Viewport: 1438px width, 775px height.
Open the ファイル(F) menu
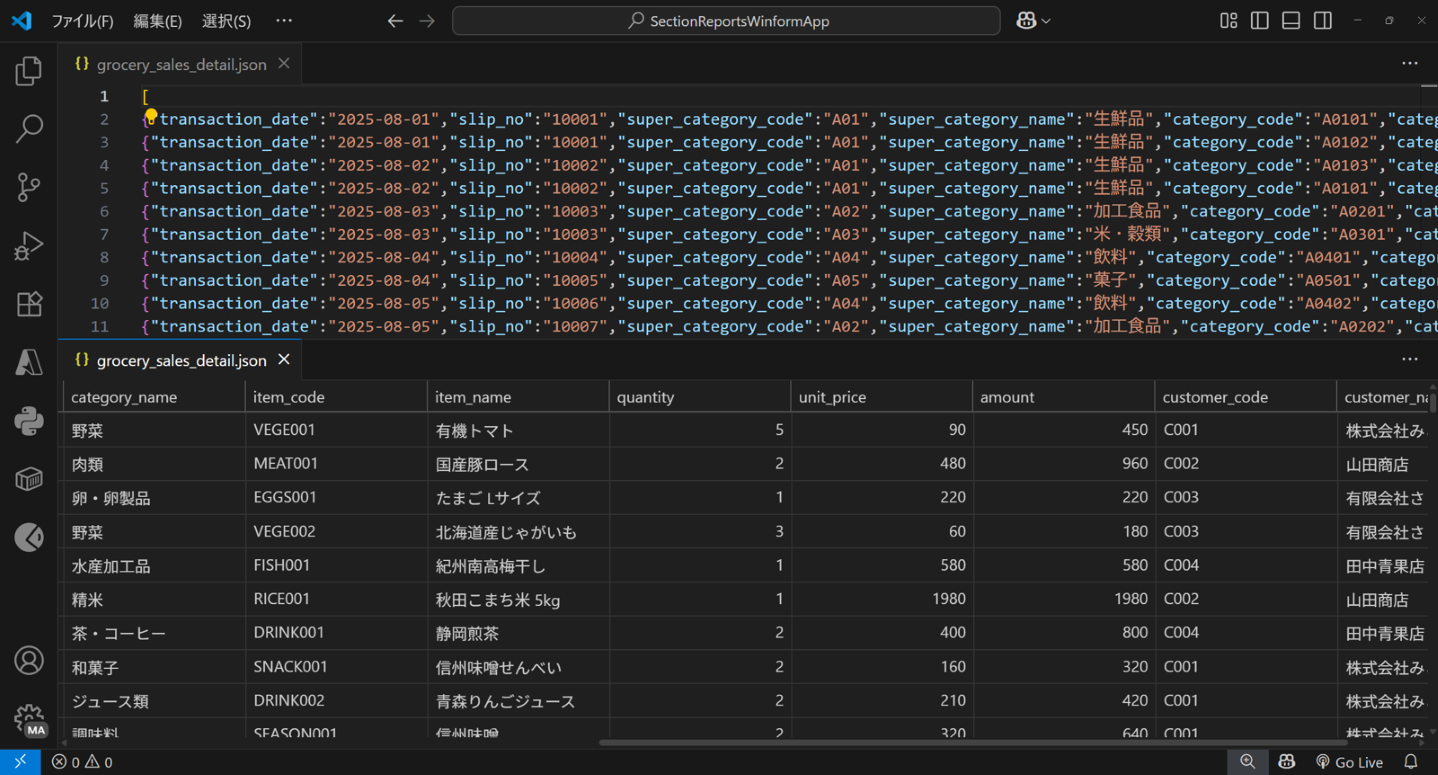pyautogui.click(x=82, y=21)
